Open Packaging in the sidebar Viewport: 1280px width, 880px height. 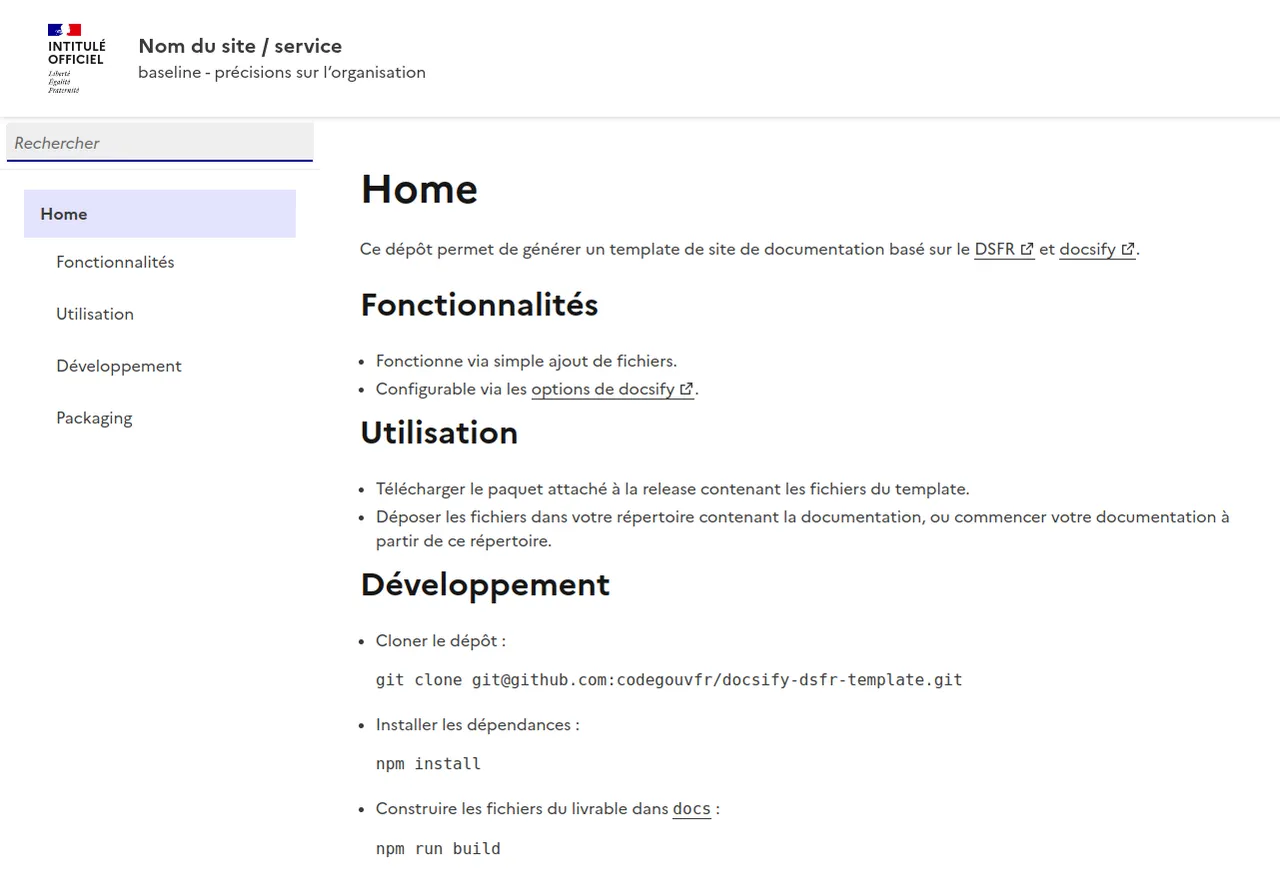94,418
